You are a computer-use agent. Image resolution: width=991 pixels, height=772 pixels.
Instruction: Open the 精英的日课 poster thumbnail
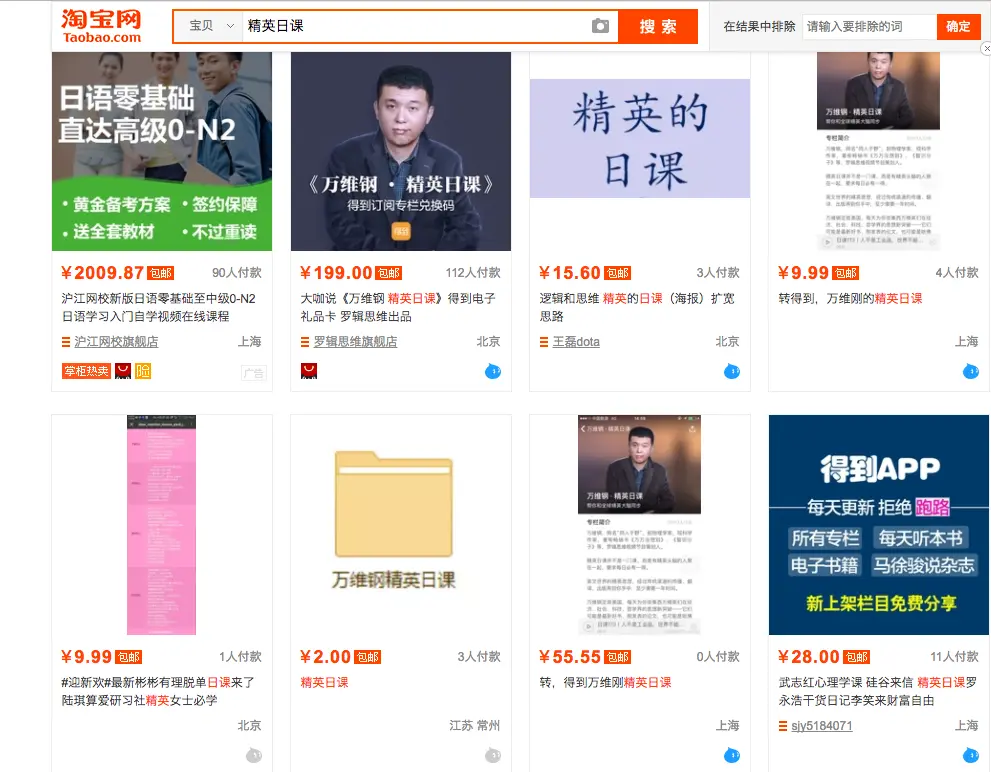pos(640,138)
